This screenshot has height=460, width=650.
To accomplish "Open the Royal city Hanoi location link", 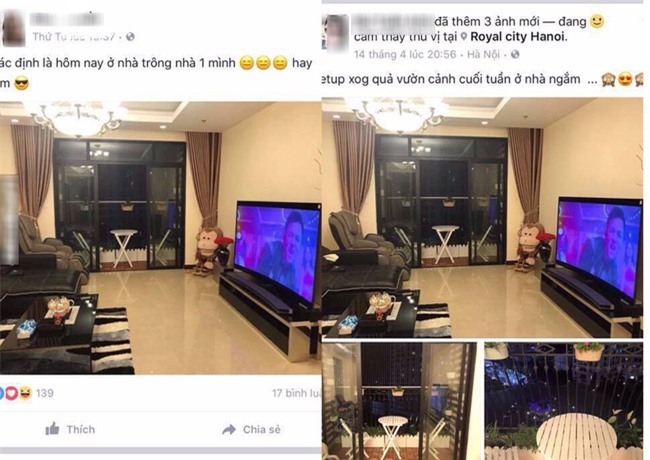I will pos(518,37).
